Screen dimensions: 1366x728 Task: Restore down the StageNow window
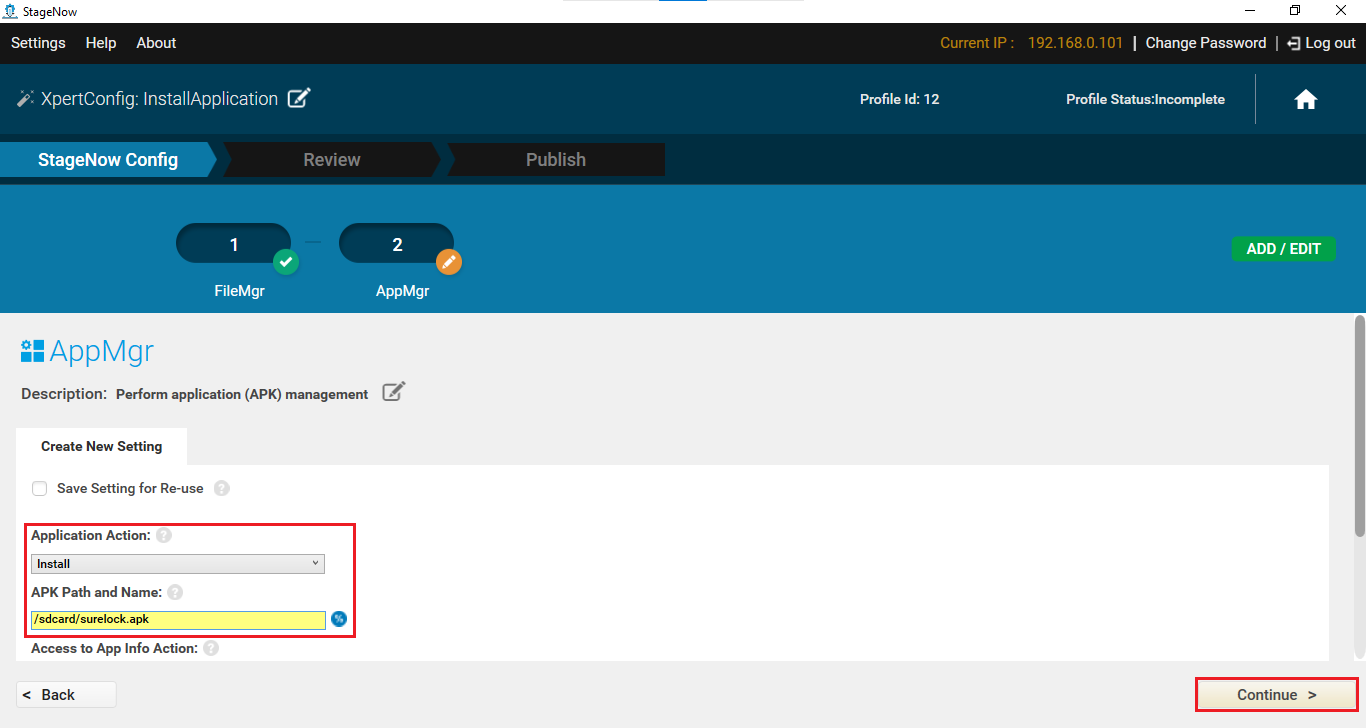(1295, 11)
